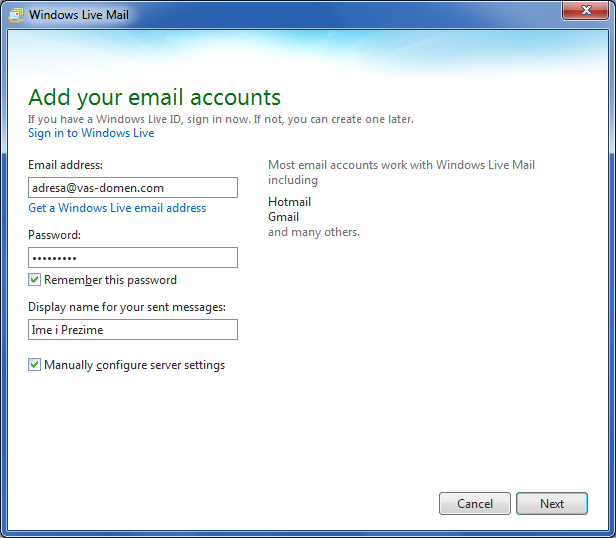Screen dimensions: 616x538
Task: Open the Sign in to Windows Live link
Action: click(91, 133)
